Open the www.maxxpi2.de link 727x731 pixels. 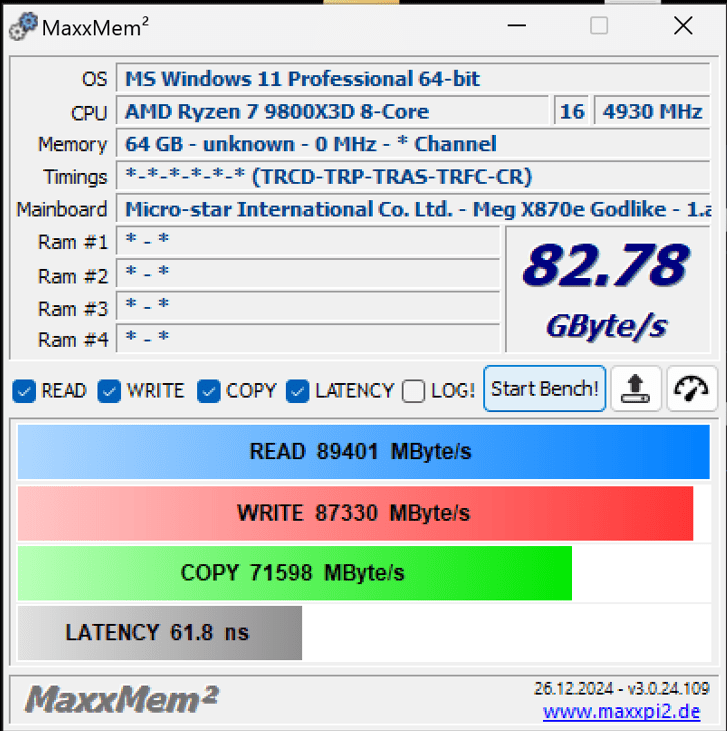[622, 712]
